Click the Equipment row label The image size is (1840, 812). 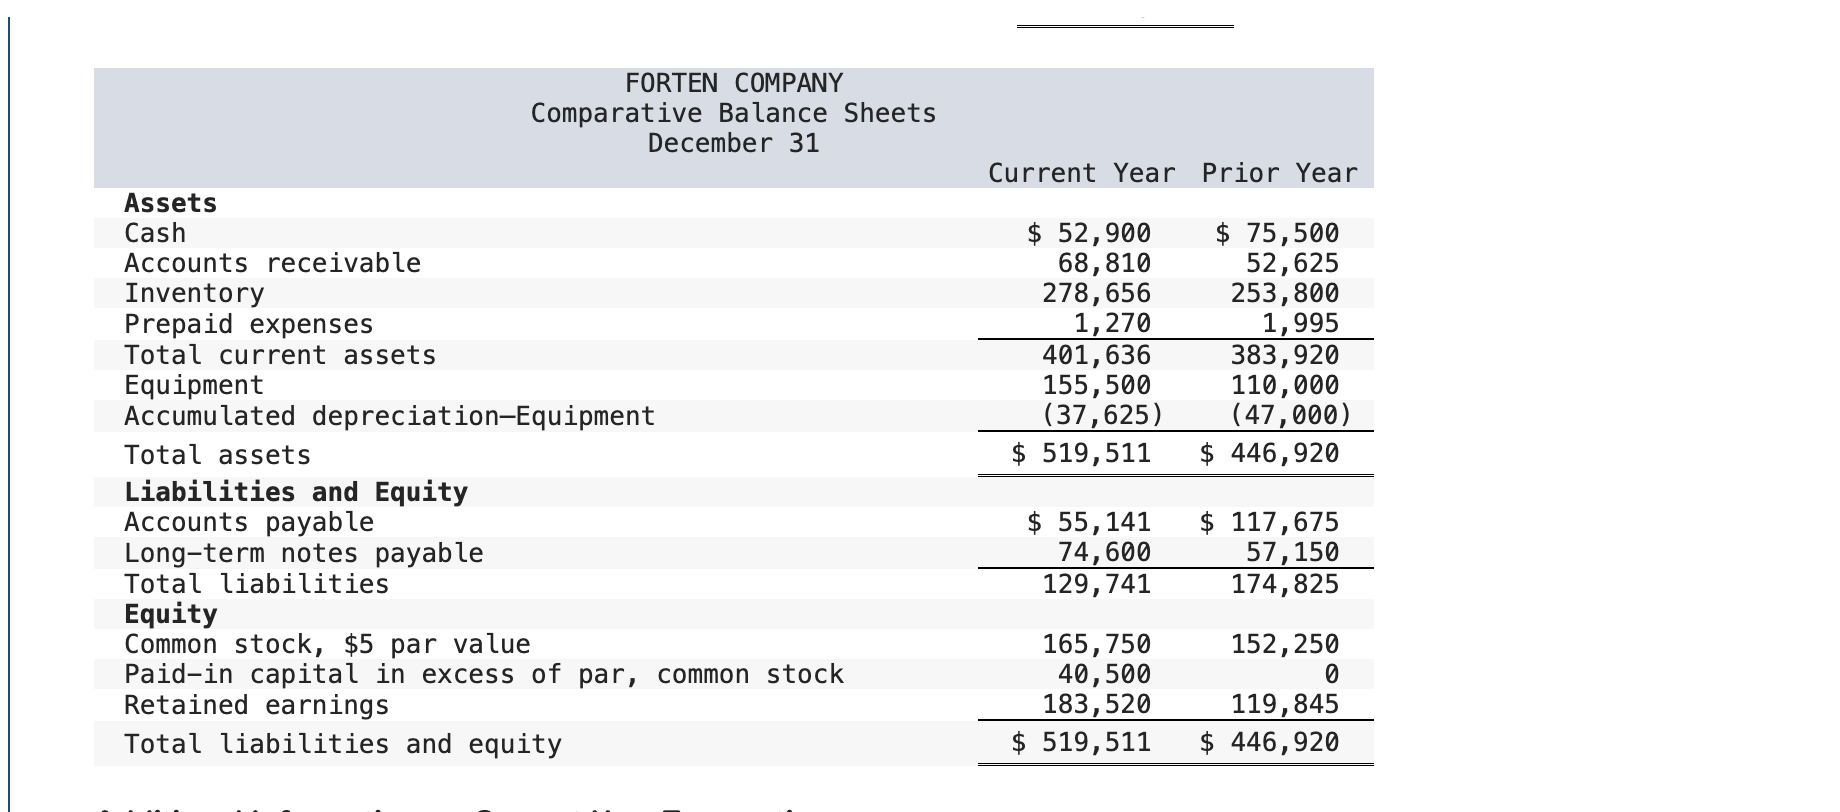click(194, 385)
